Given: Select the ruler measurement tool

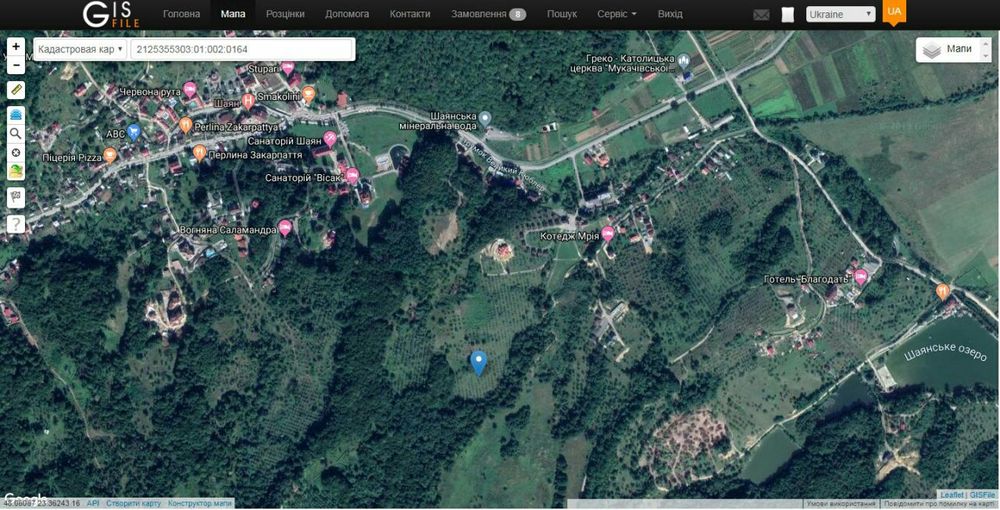Looking at the screenshot, I should (16, 91).
